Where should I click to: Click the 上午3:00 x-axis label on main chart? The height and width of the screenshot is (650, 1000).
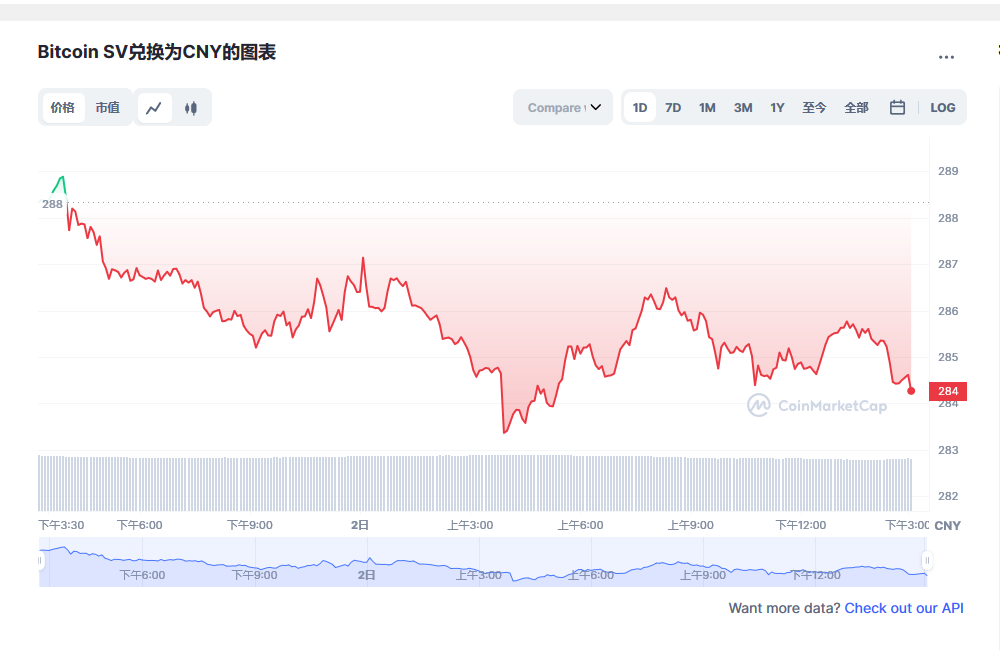[x=470, y=525]
